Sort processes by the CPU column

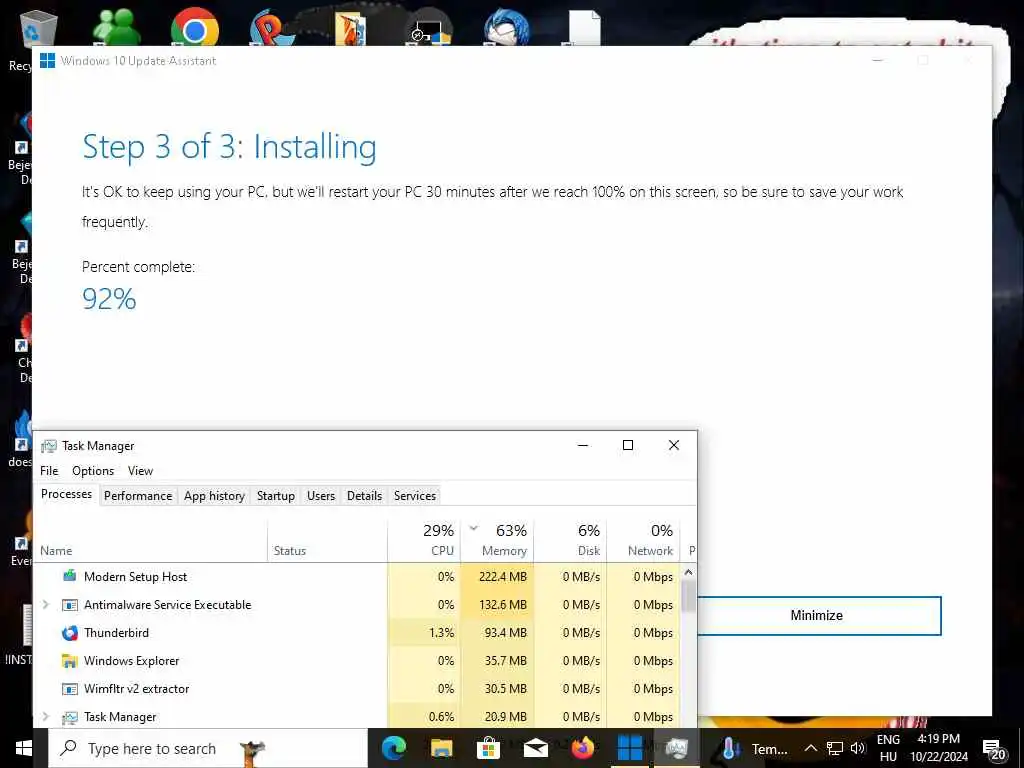424,541
